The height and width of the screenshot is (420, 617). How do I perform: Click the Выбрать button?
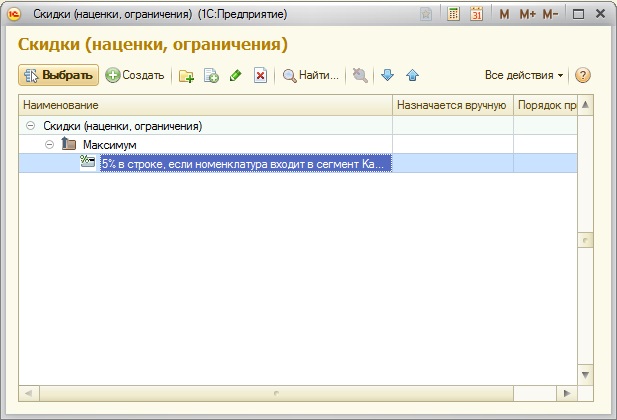pyautogui.click(x=58, y=75)
